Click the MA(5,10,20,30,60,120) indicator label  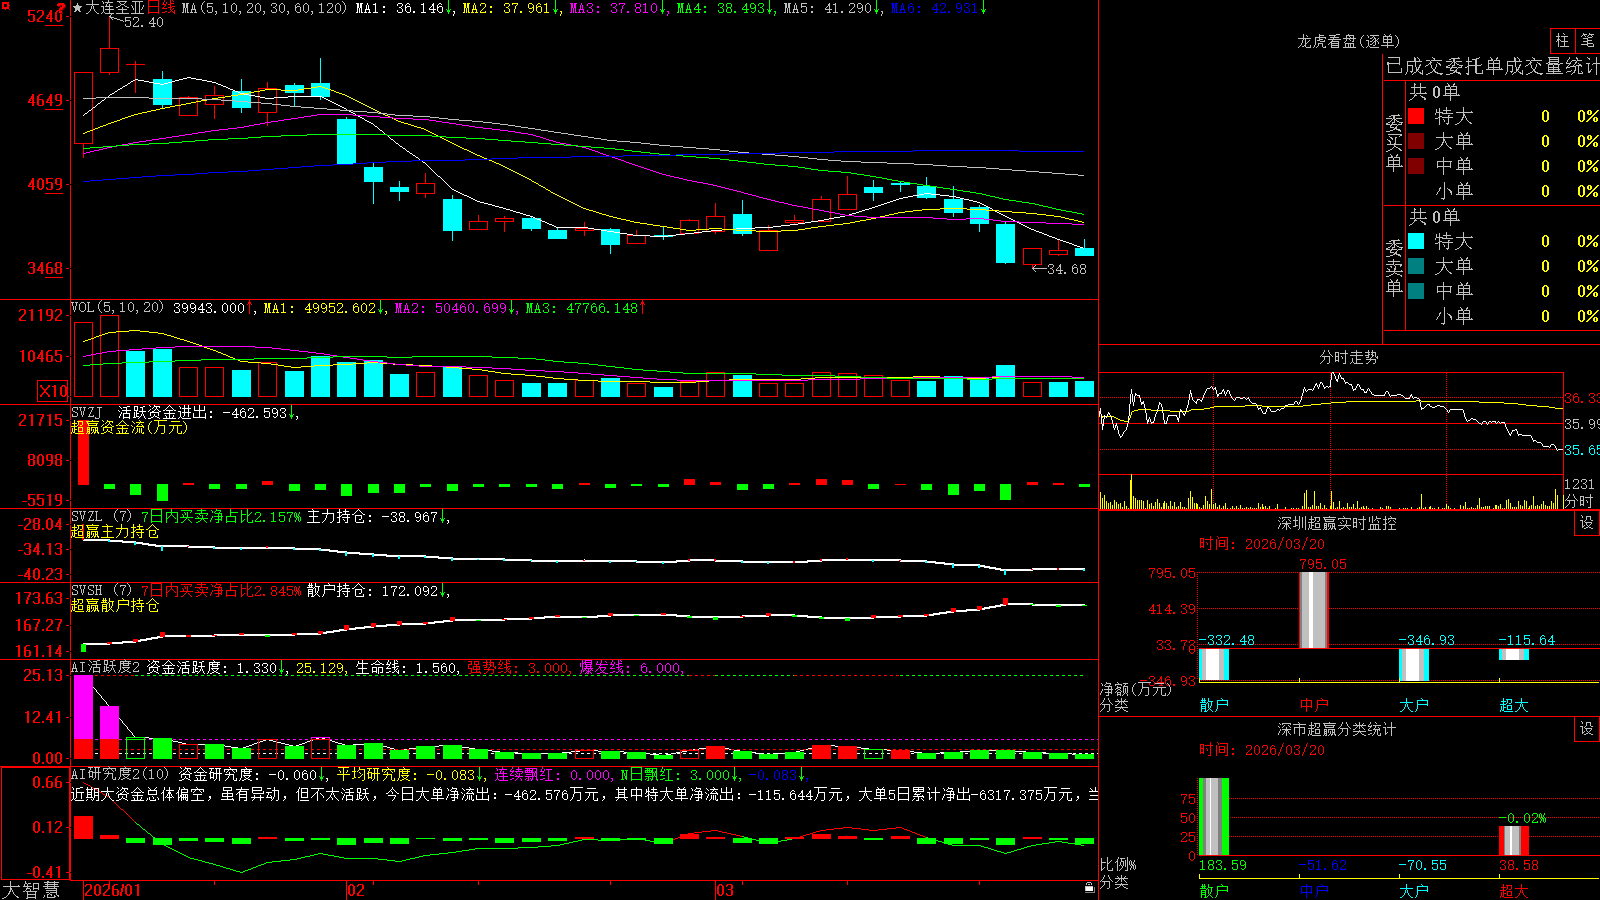point(264,8)
